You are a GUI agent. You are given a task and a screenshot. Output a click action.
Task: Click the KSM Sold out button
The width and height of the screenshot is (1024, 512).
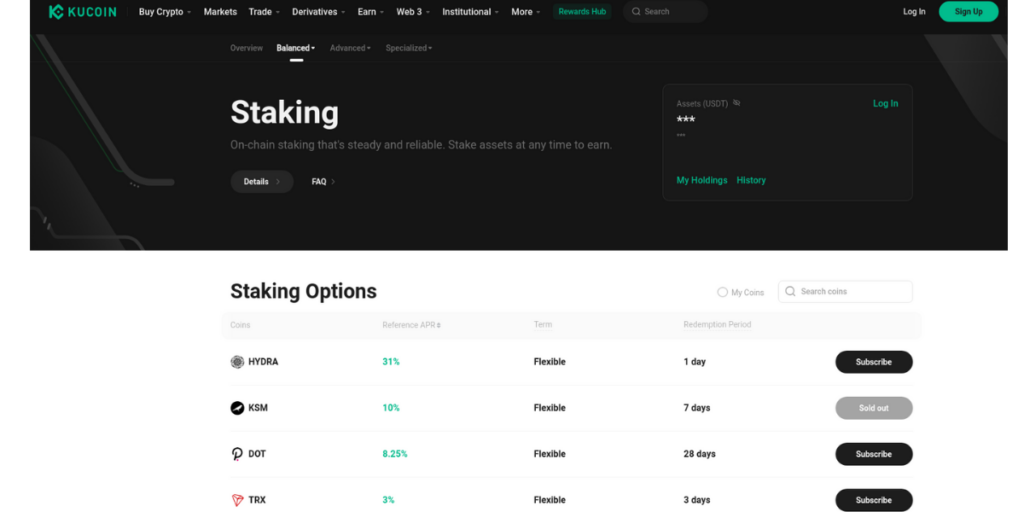click(874, 408)
